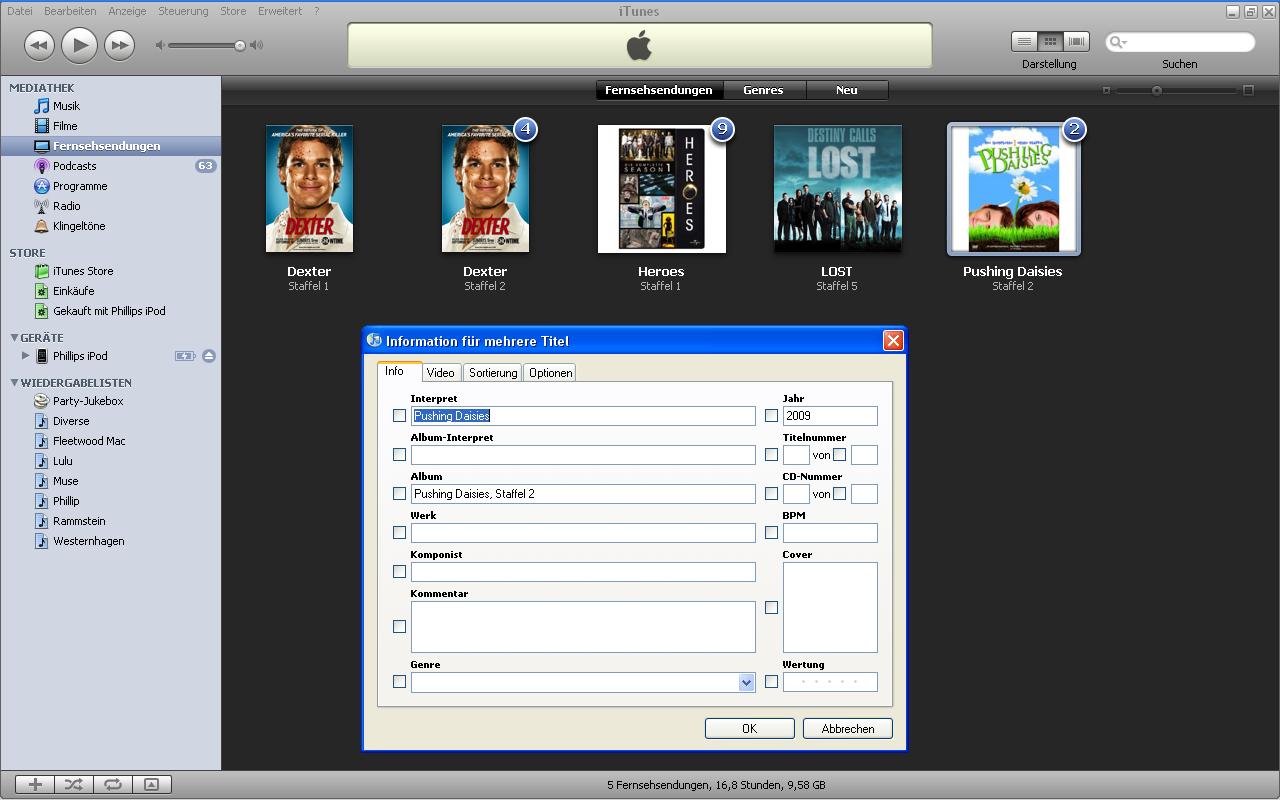The height and width of the screenshot is (800, 1280).
Task: Switch to the Sortierung tab
Action: [493, 373]
